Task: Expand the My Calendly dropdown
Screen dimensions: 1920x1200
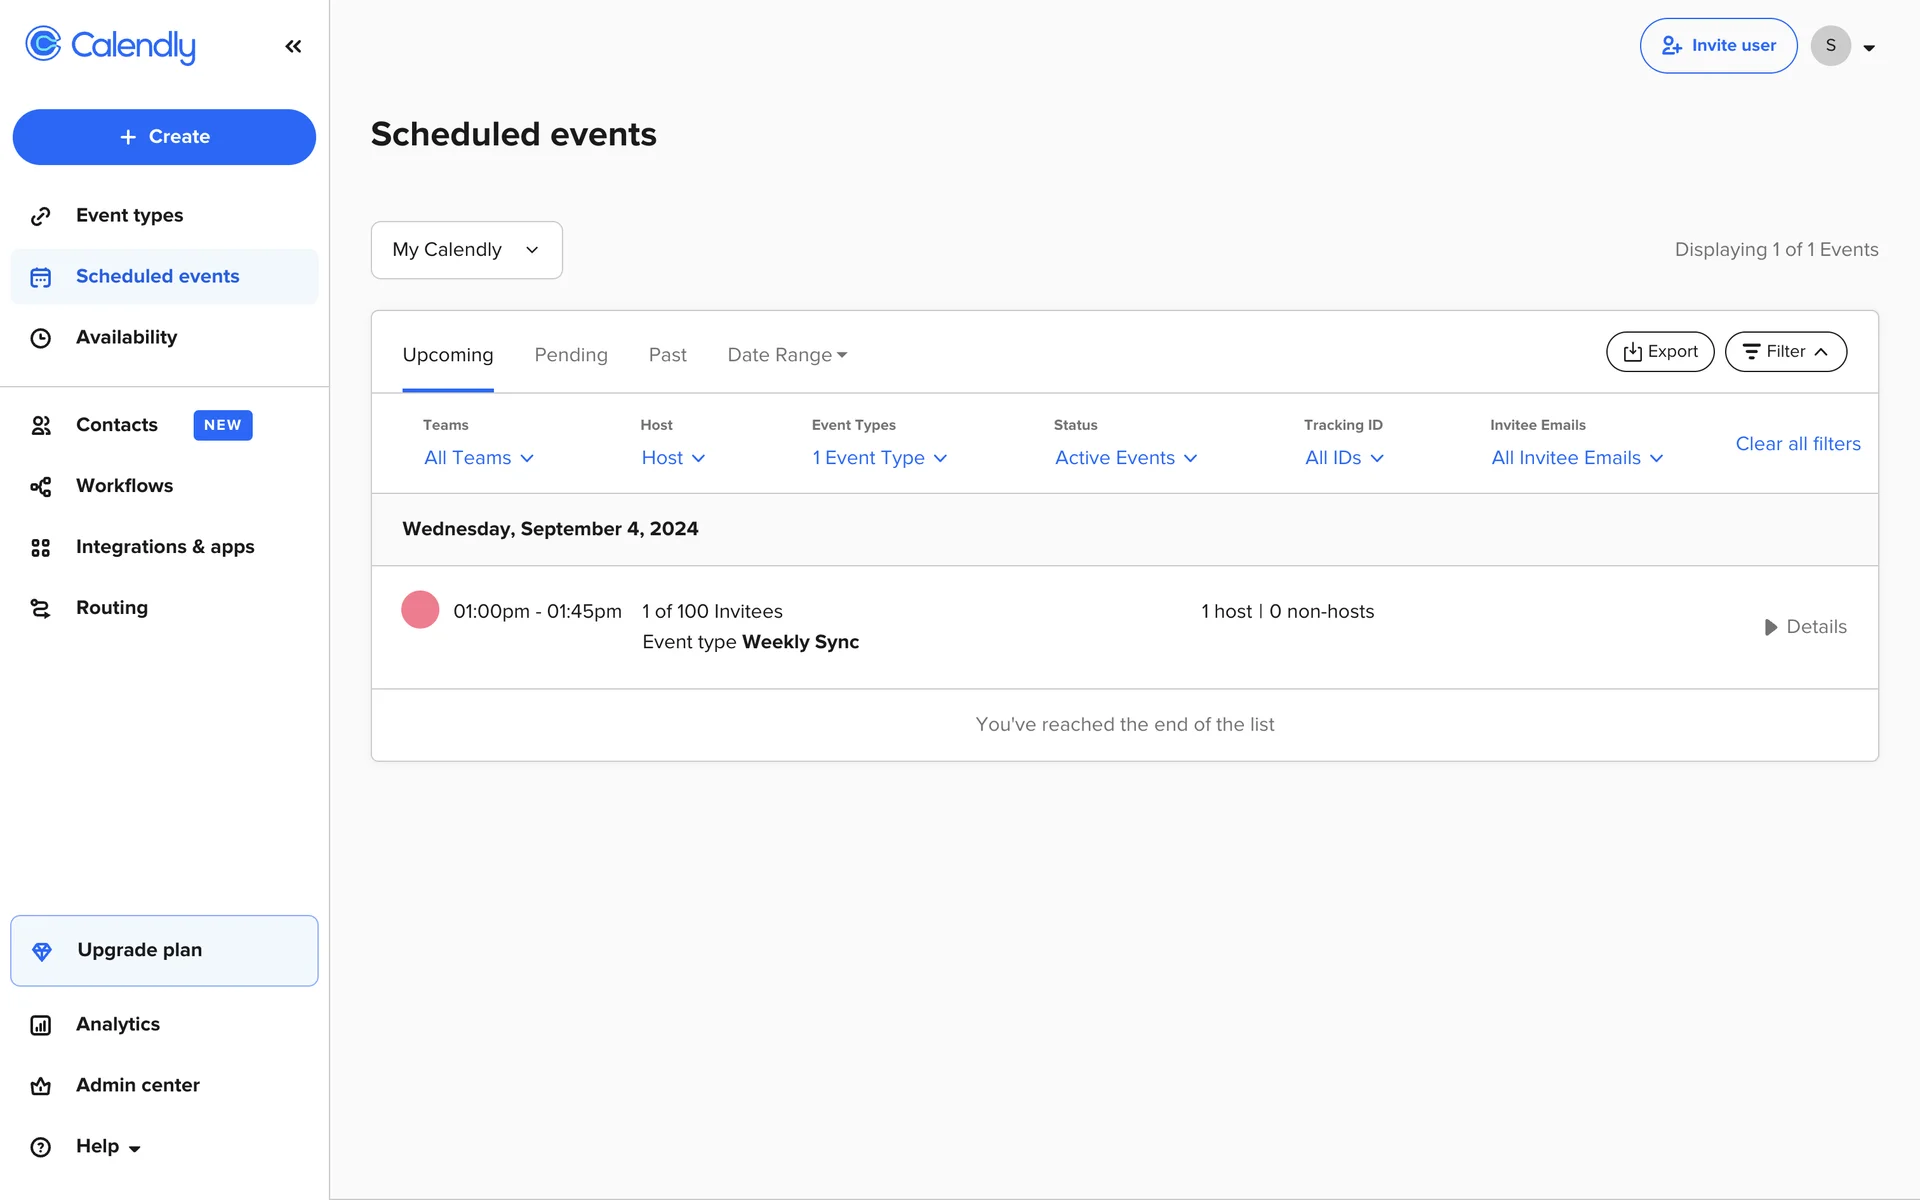Action: pyautogui.click(x=466, y=250)
